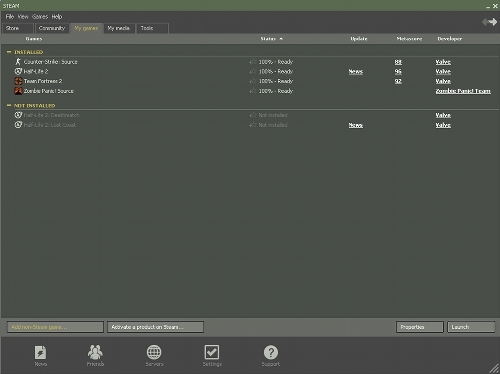Open News link for Half-Life 2: Lost Coast
The height and width of the screenshot is (374, 500).
click(x=356, y=125)
